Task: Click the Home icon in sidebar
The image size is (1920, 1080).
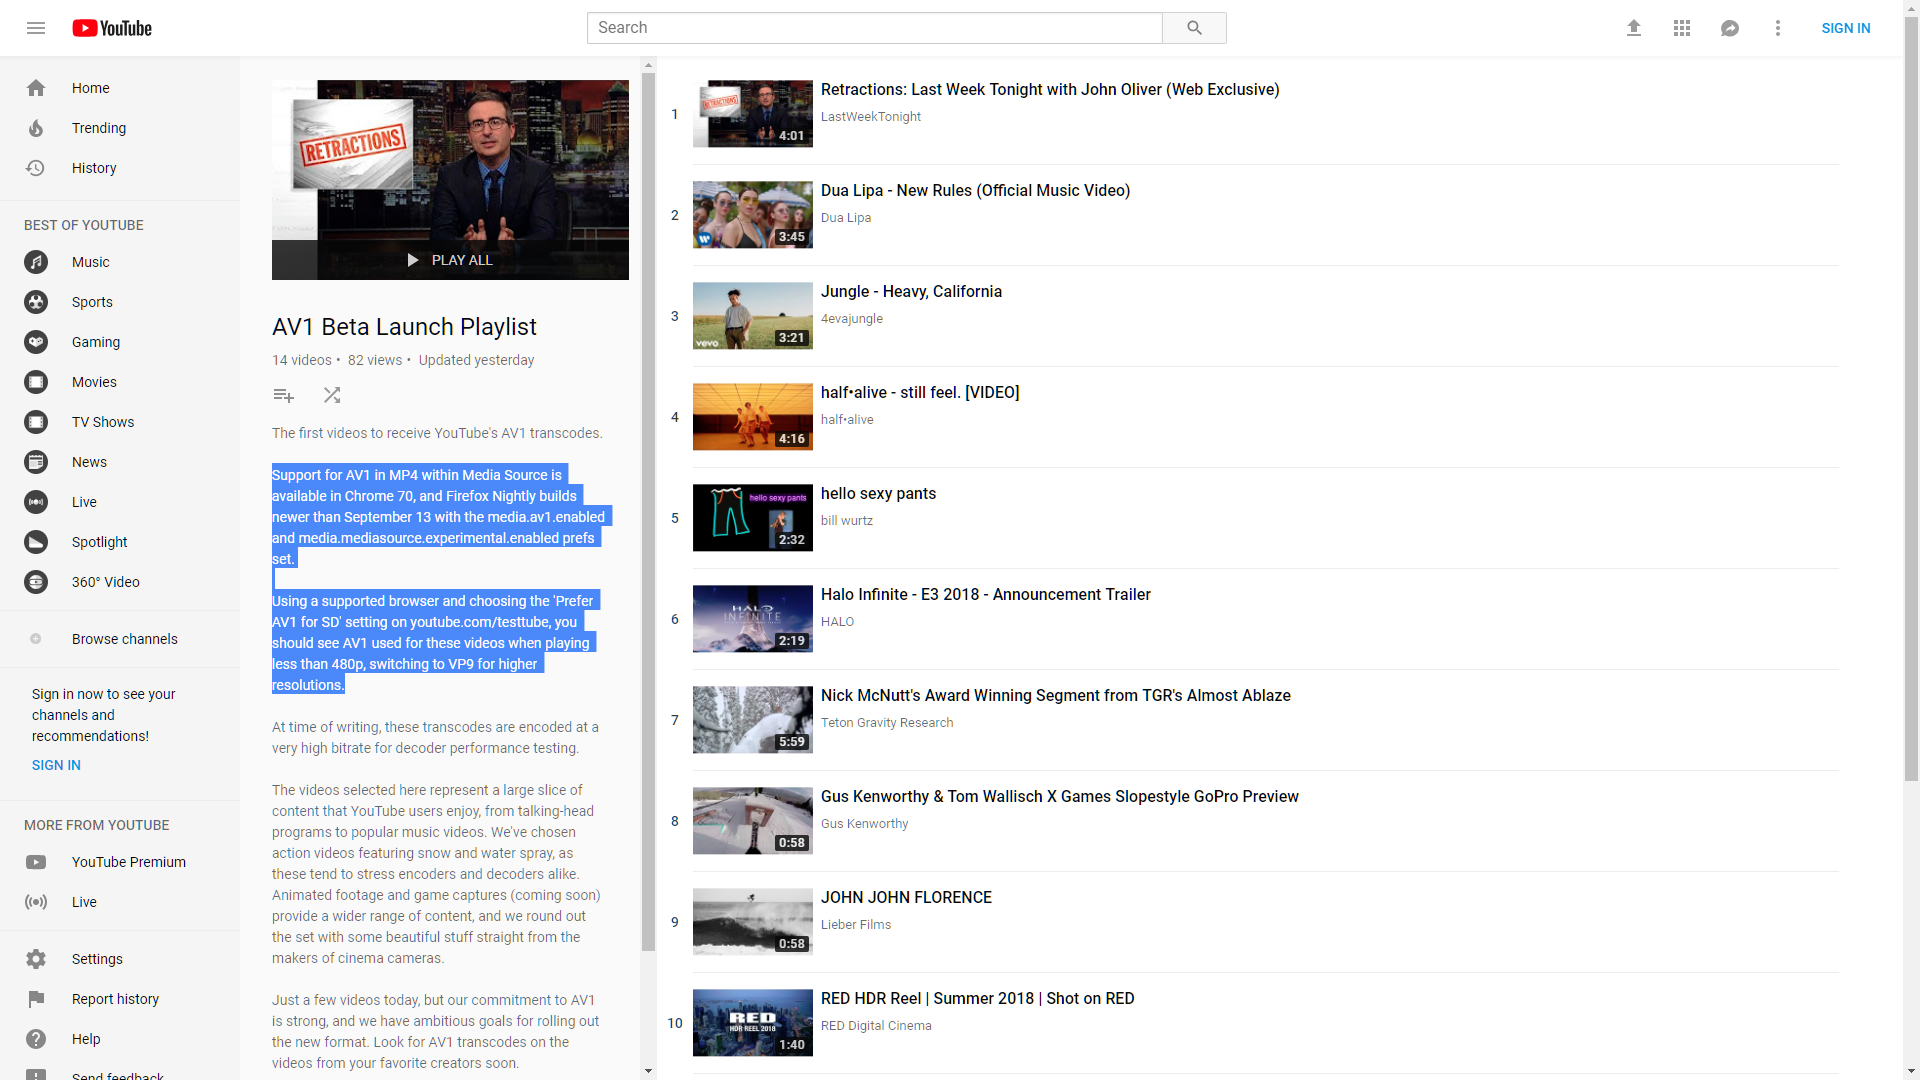Action: [x=36, y=88]
